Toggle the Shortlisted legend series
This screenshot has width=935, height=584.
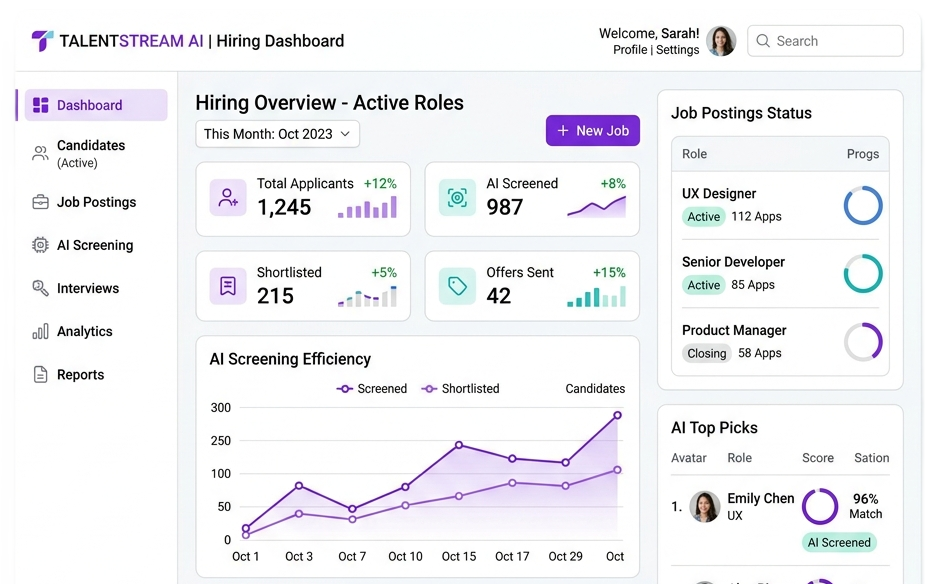460,389
